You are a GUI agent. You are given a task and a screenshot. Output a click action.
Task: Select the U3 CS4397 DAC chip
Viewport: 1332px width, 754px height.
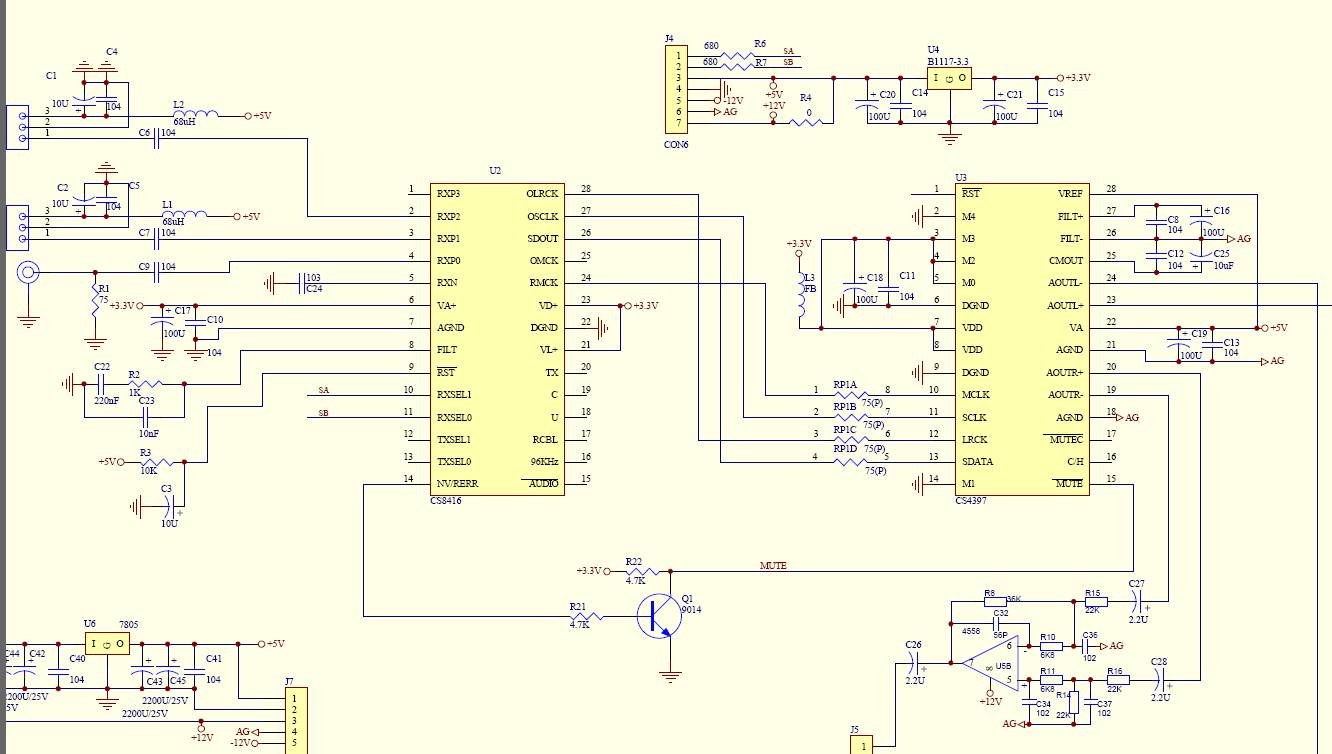point(1020,338)
